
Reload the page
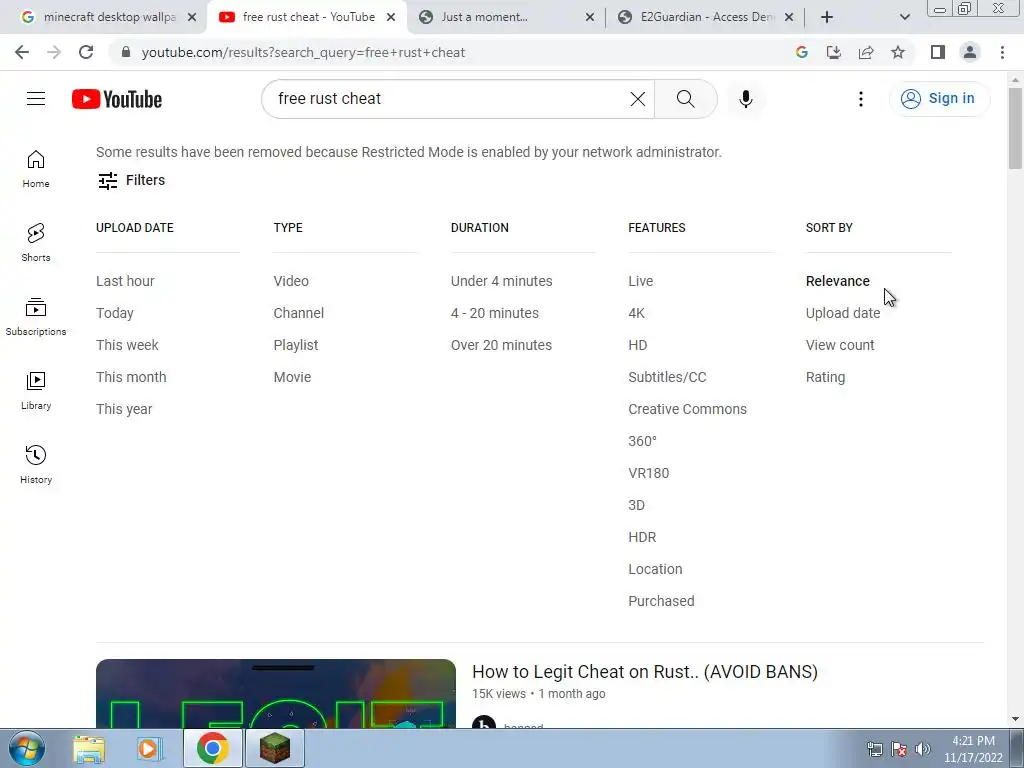click(86, 52)
